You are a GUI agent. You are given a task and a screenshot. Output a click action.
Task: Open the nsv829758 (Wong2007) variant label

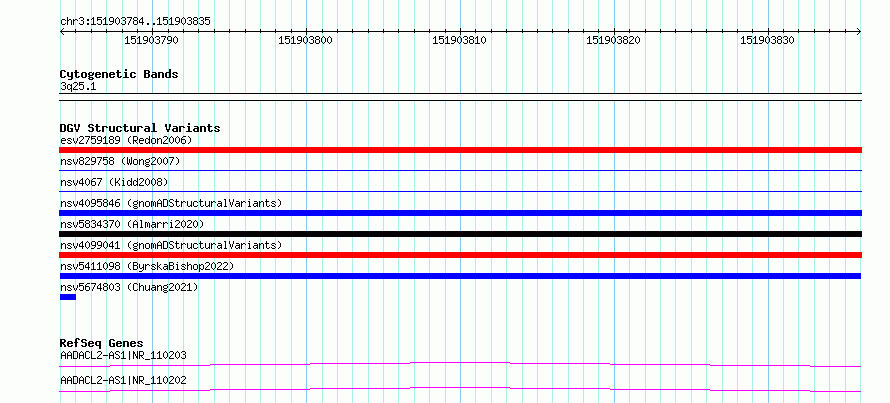[120, 161]
